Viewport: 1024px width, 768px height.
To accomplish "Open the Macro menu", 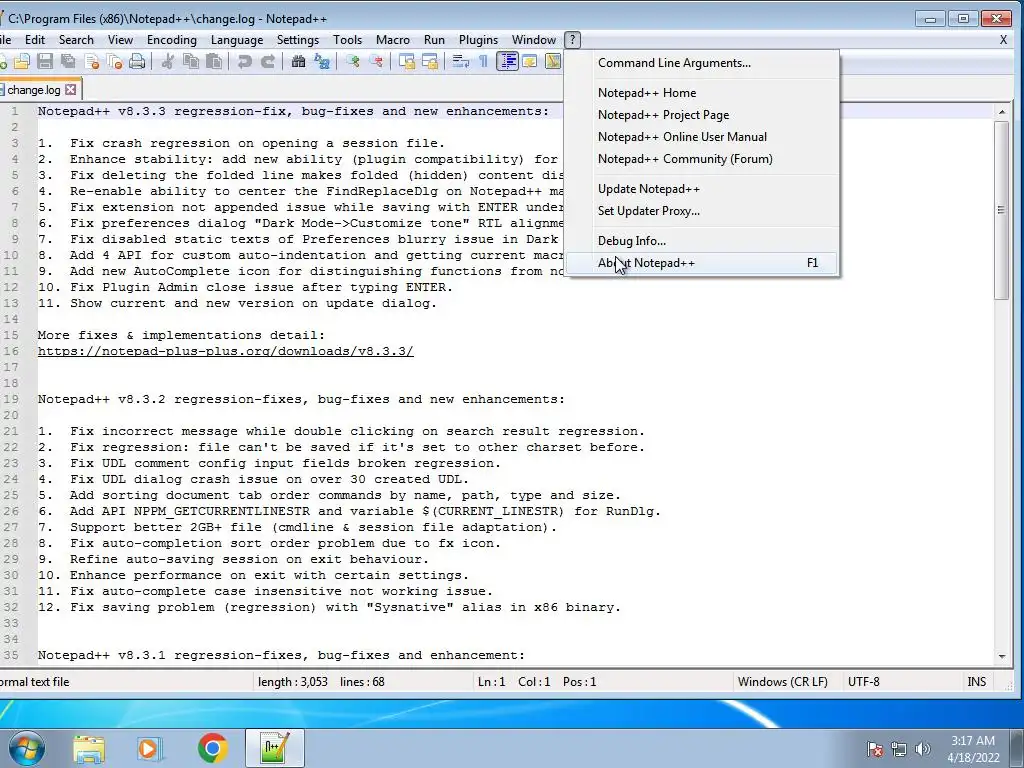I will pos(392,40).
